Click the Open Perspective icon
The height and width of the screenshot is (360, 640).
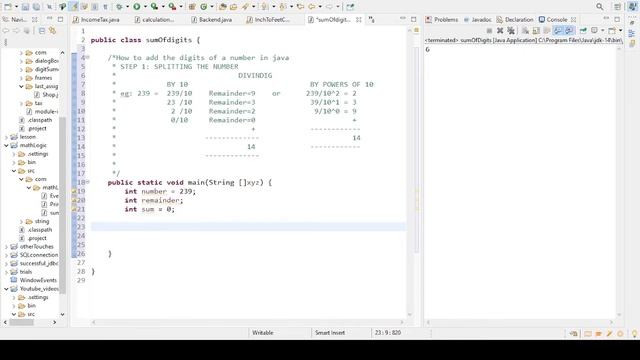(x=617, y=7)
